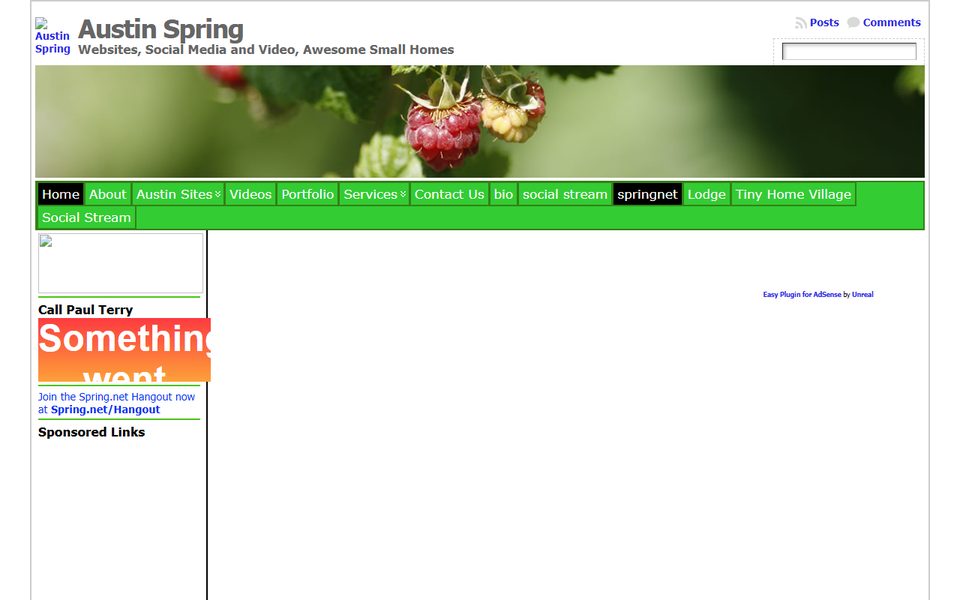
Task: Click the Unreal link under the AdSense notice
Action: point(862,294)
